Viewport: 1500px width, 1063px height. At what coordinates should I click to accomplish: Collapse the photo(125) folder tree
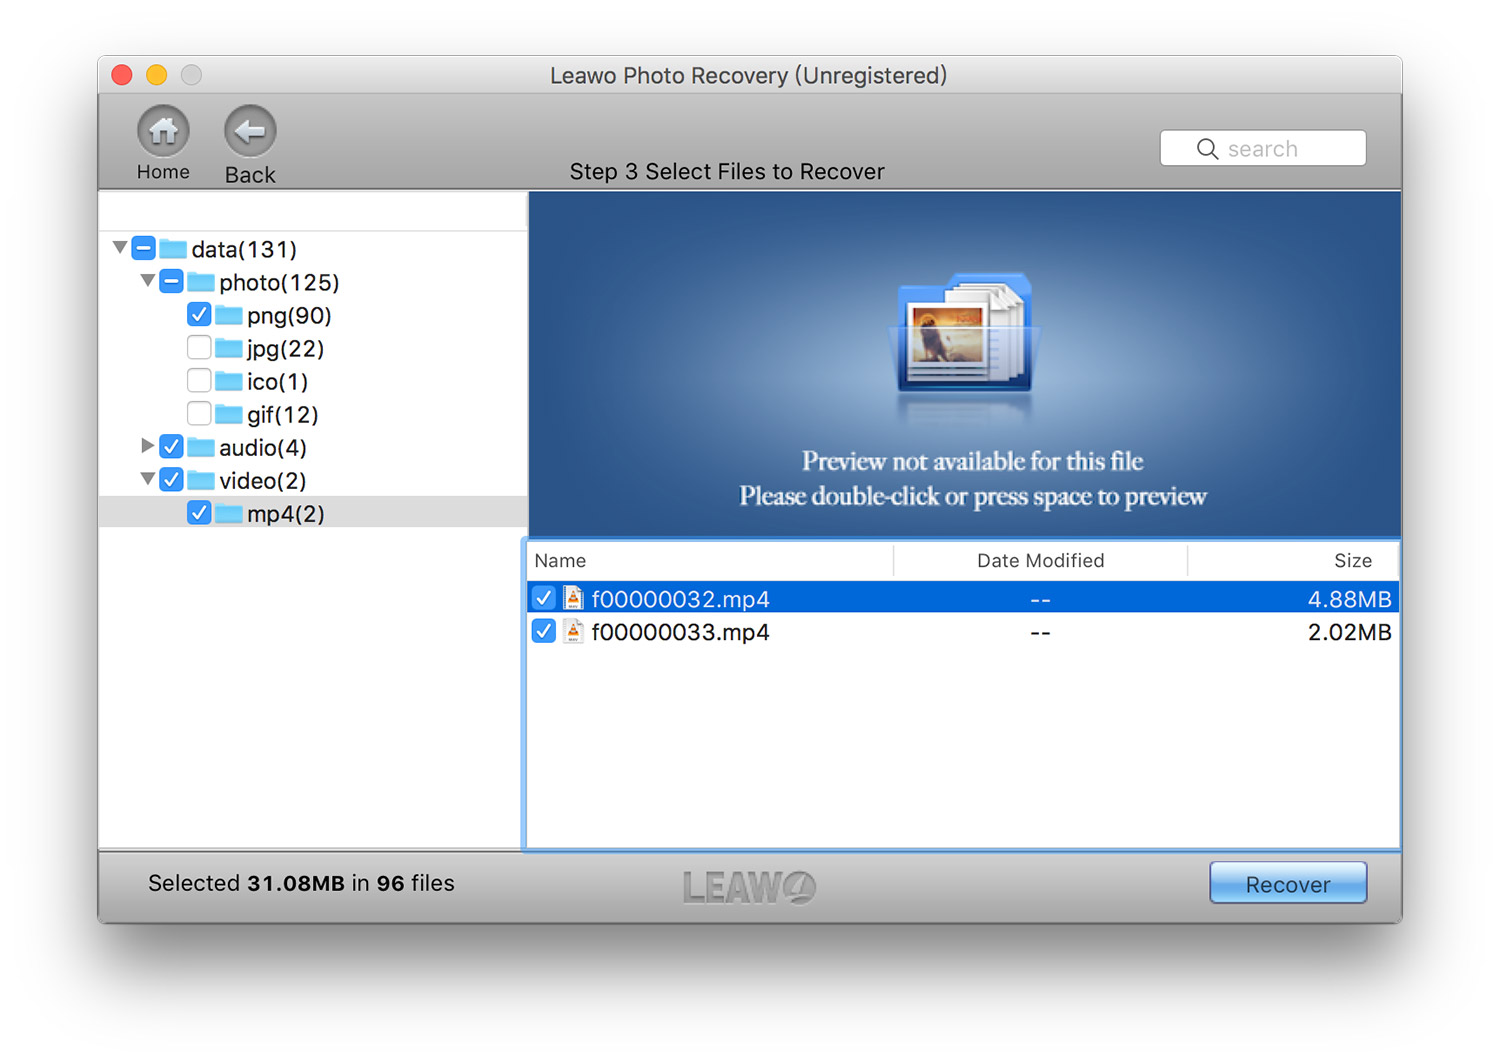coord(147,281)
